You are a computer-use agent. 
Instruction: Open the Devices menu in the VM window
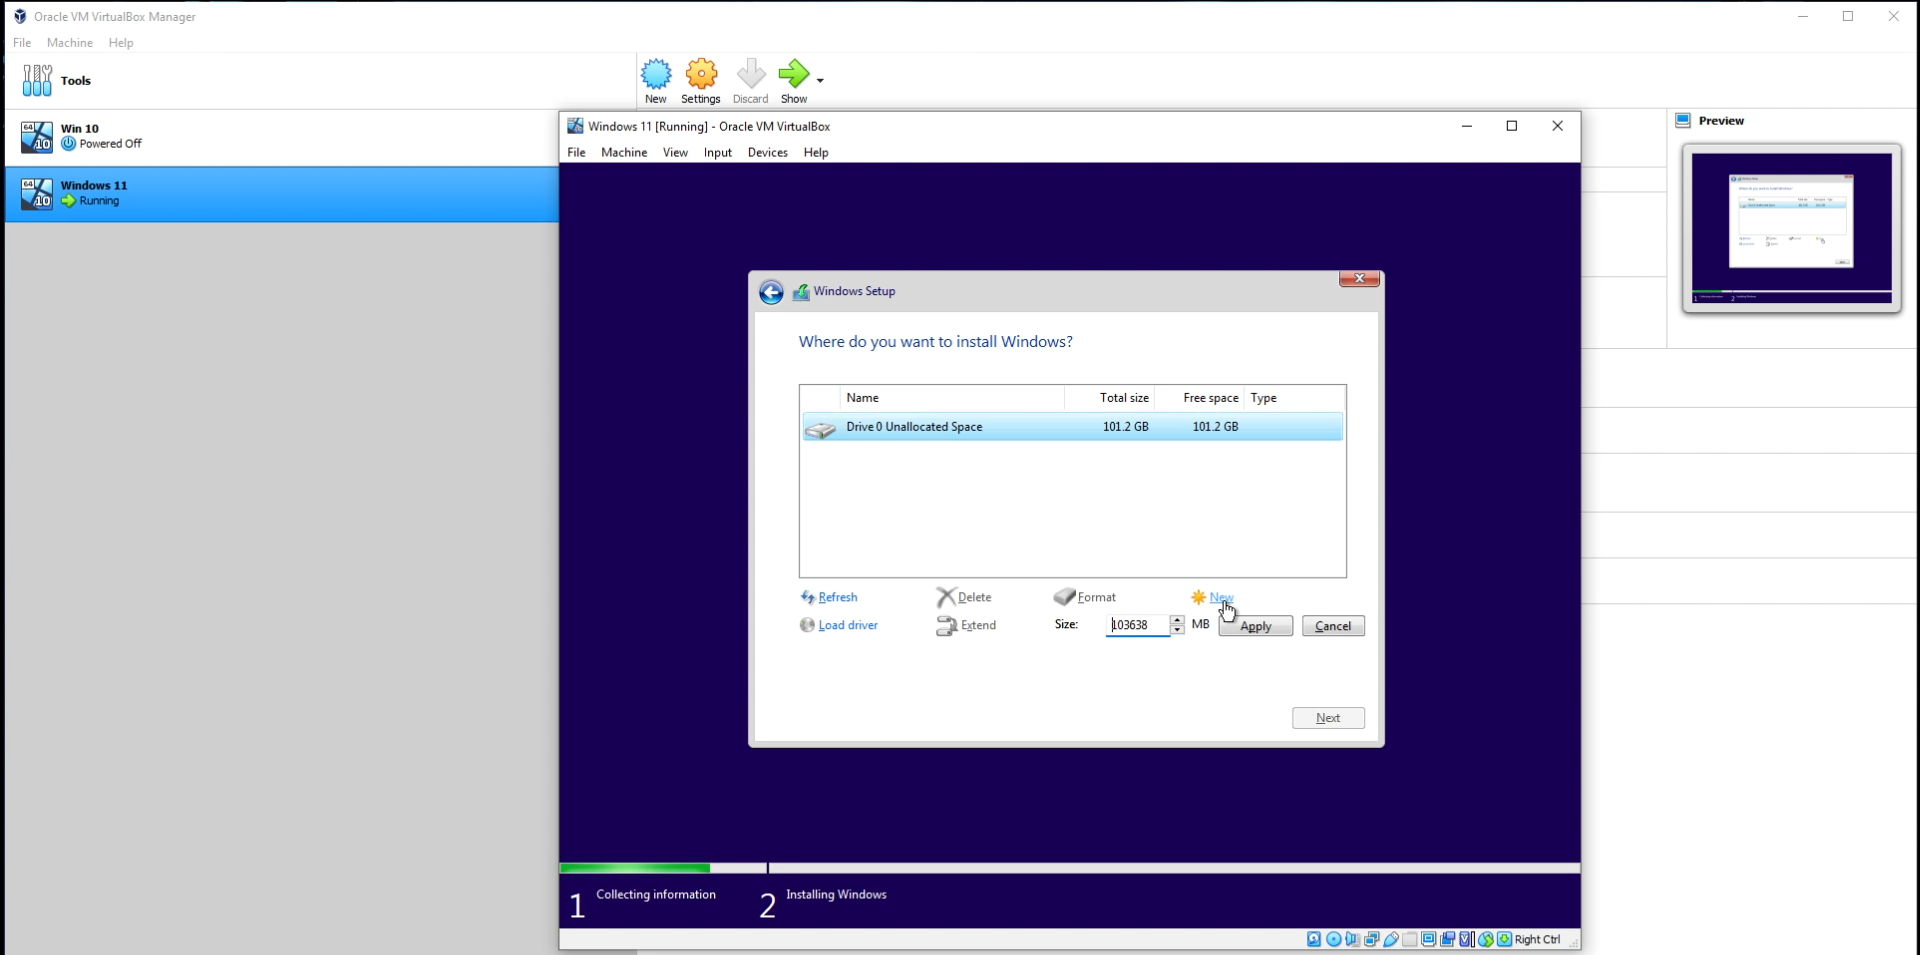click(x=768, y=153)
